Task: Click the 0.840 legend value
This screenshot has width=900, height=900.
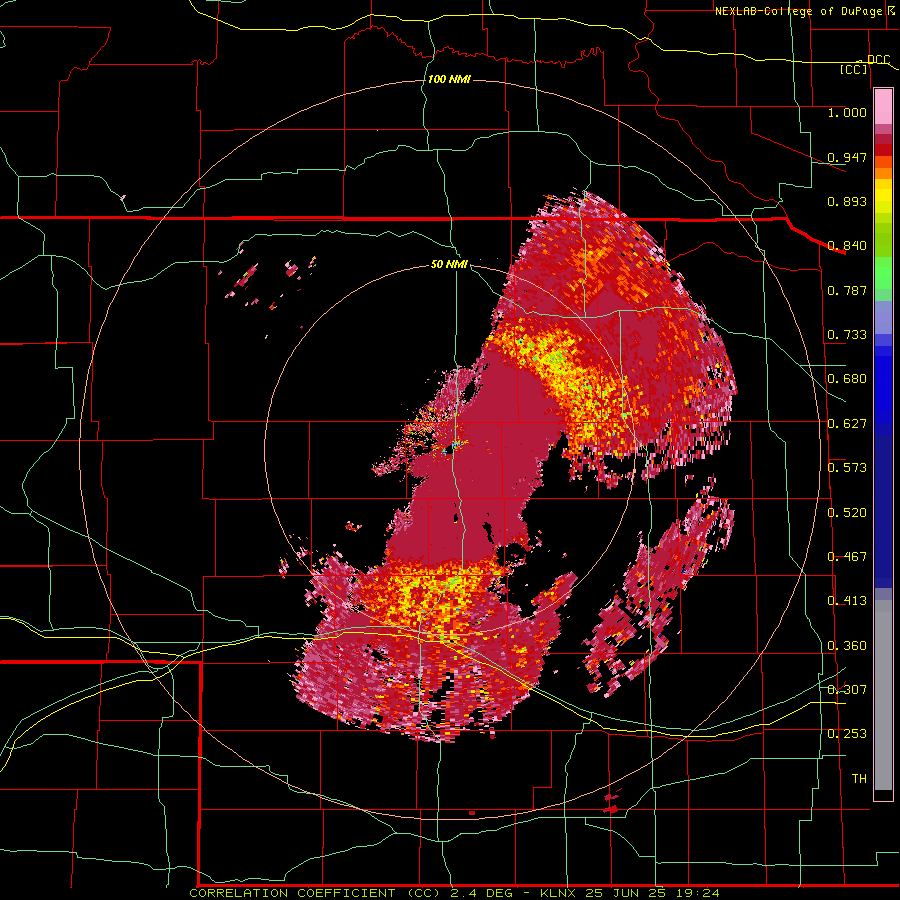Action: pyautogui.click(x=847, y=246)
